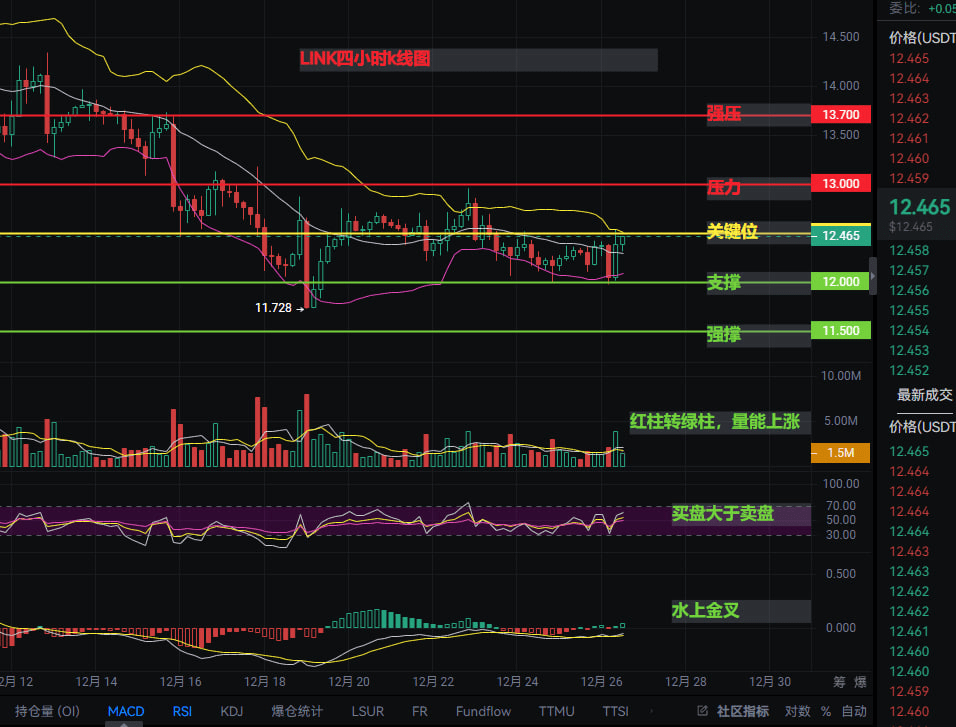956x727 pixels.
Task: Select the 13.700 red price label
Action: 841,115
